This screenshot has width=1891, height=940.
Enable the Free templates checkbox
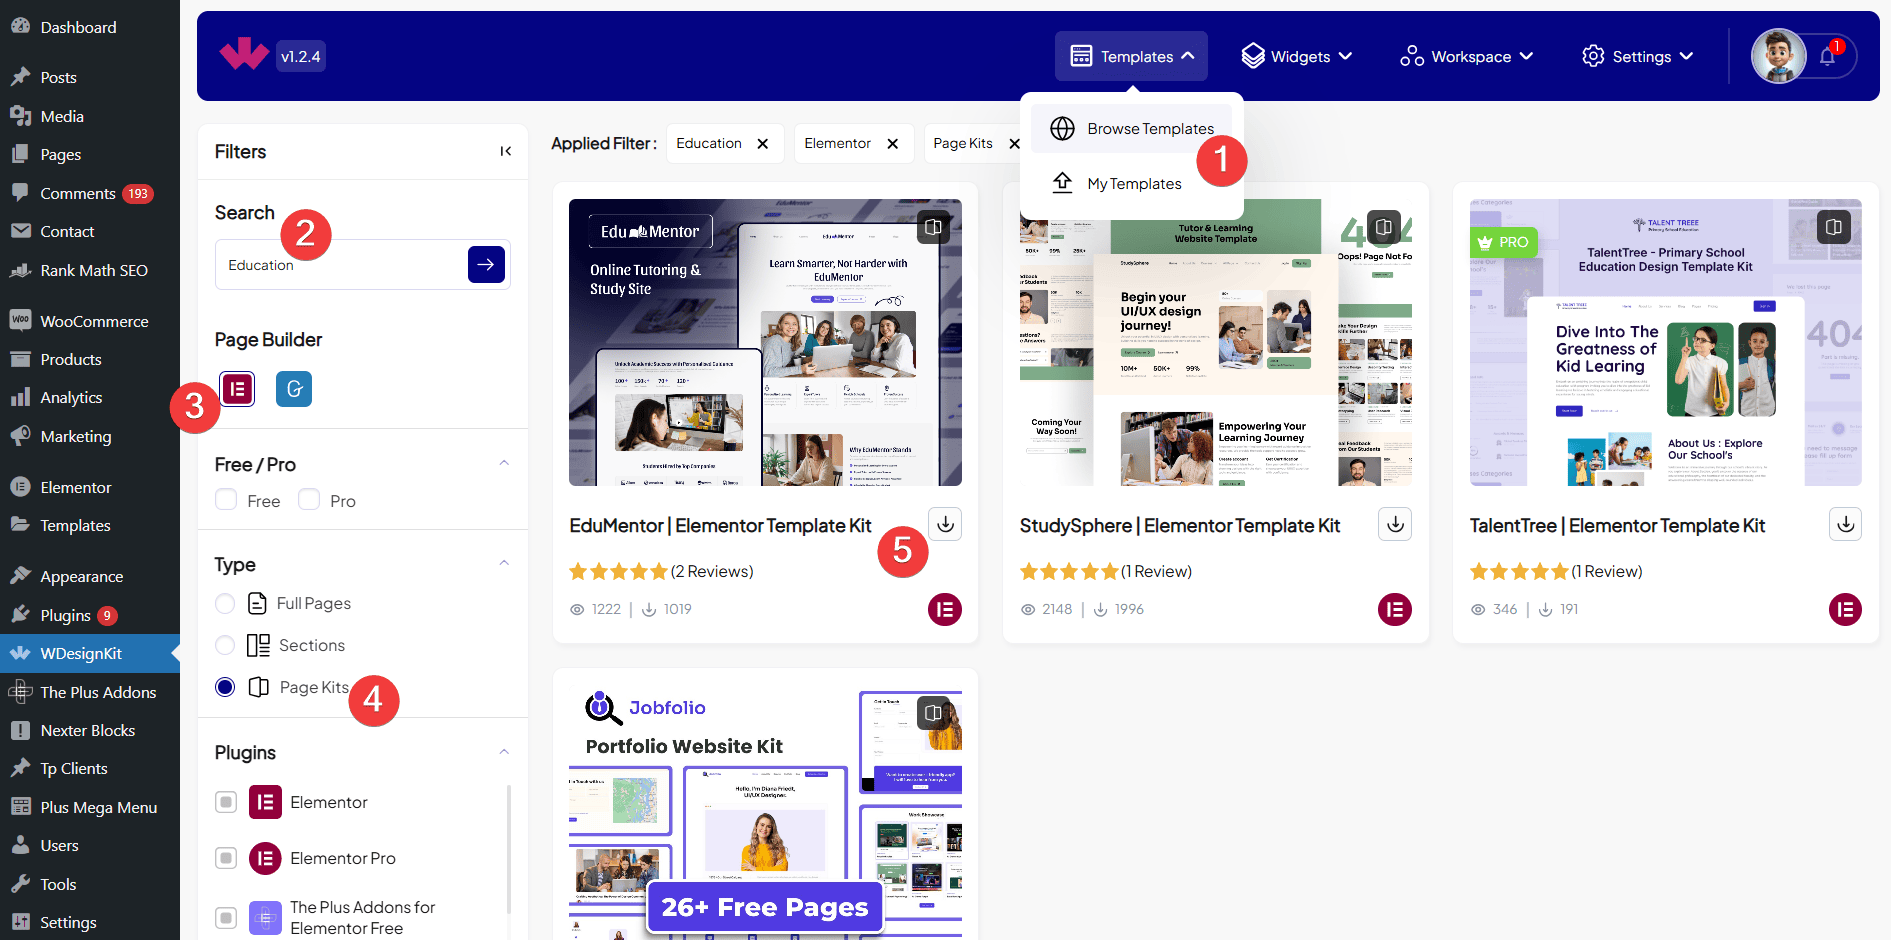(226, 499)
